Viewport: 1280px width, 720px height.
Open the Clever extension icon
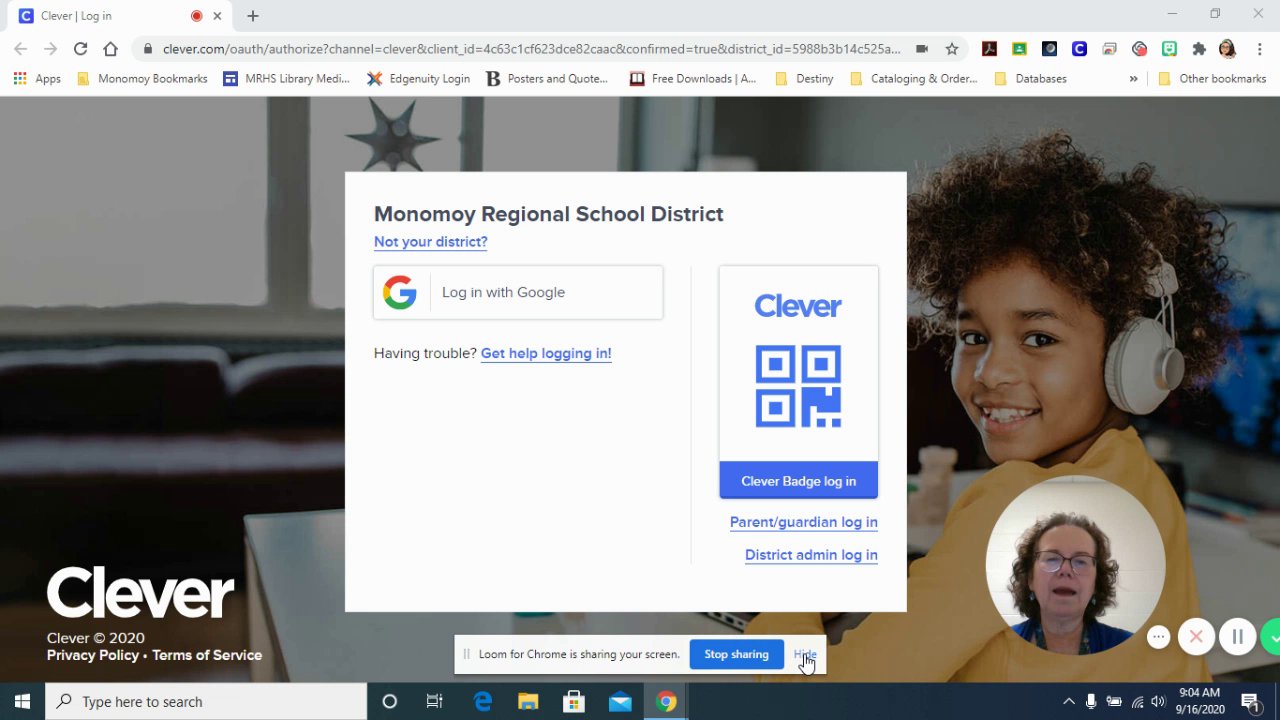click(1079, 49)
